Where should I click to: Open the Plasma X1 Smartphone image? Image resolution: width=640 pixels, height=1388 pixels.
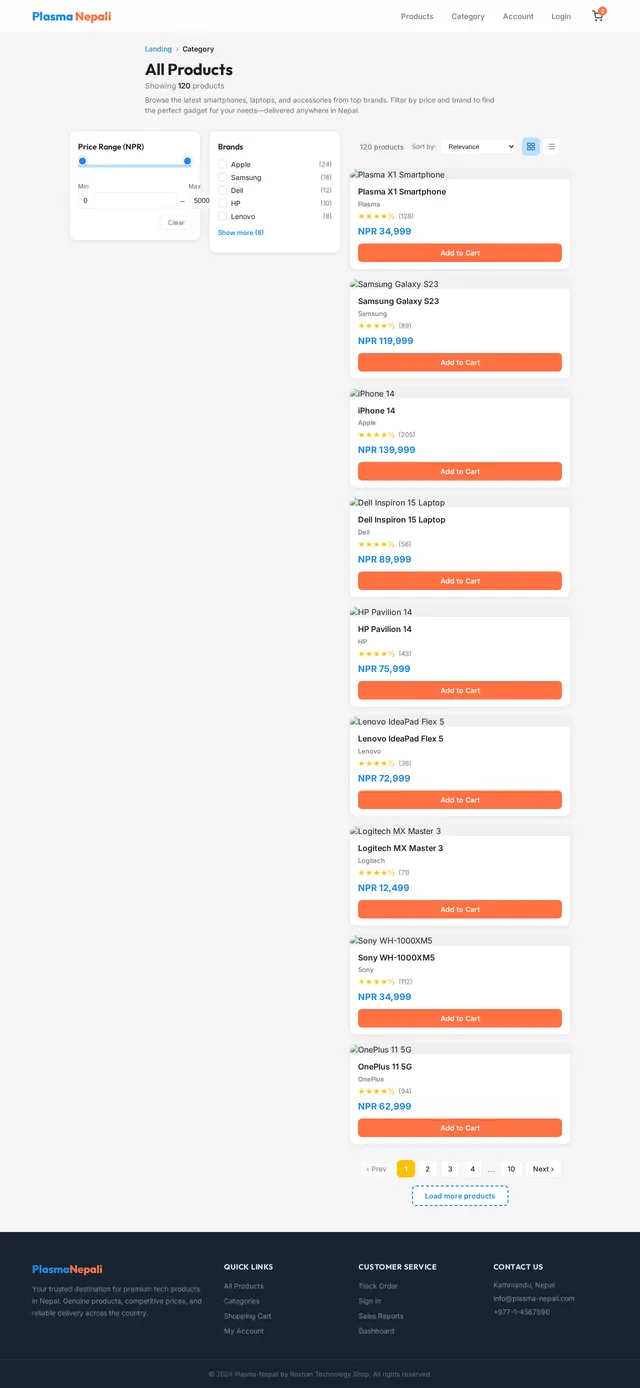point(398,175)
